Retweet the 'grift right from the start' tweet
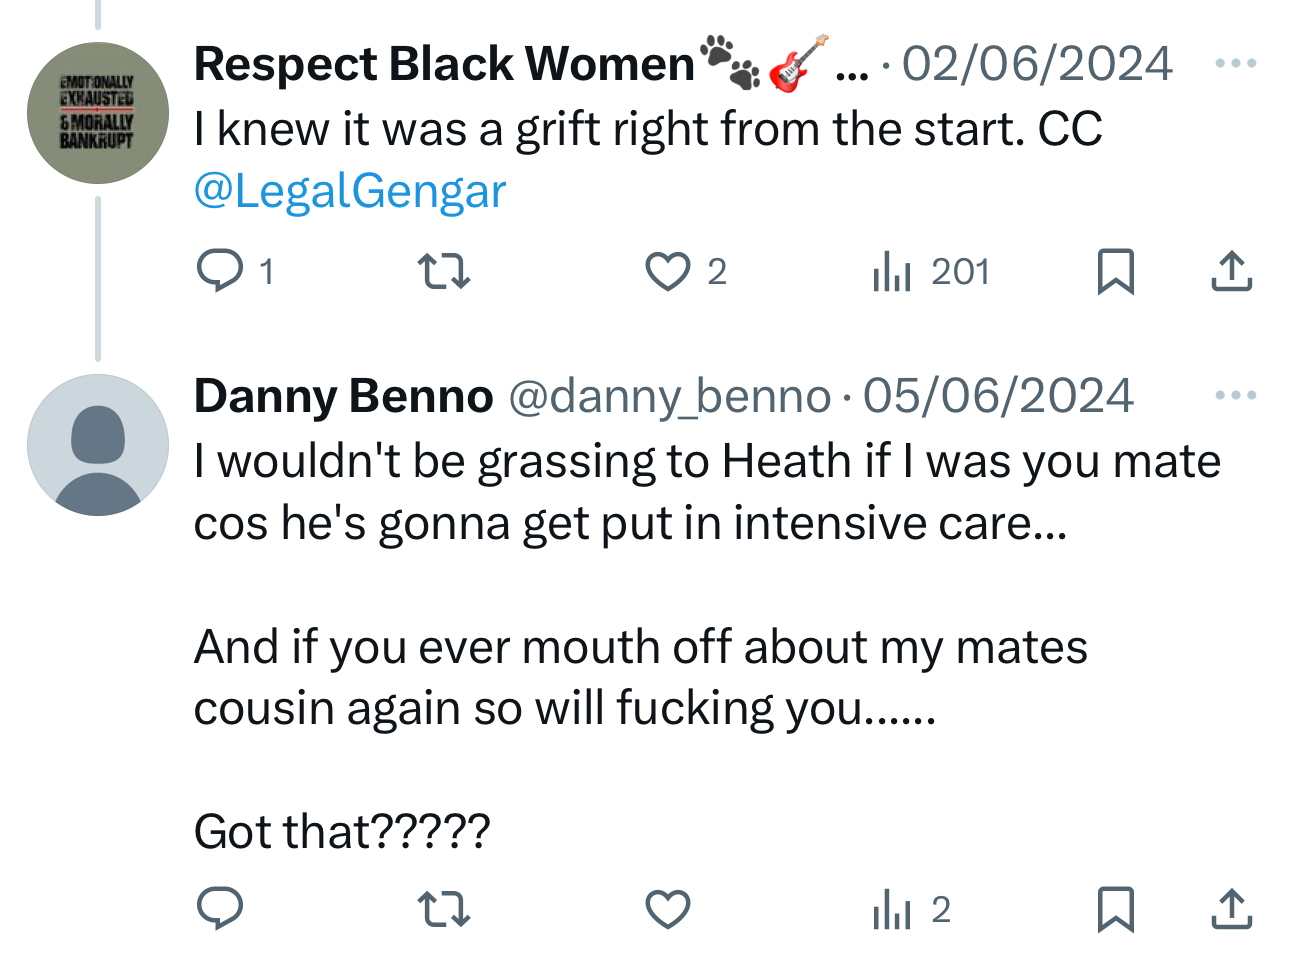Image resolution: width=1290 pixels, height=963 pixels. coord(443,271)
